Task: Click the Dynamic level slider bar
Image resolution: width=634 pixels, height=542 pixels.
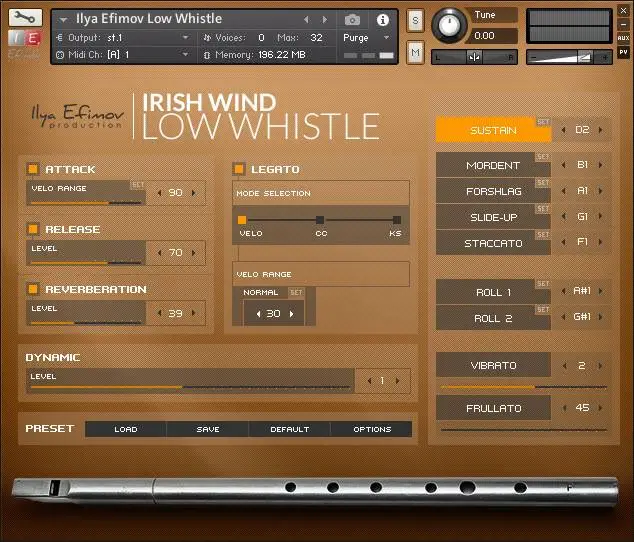Action: (190, 387)
